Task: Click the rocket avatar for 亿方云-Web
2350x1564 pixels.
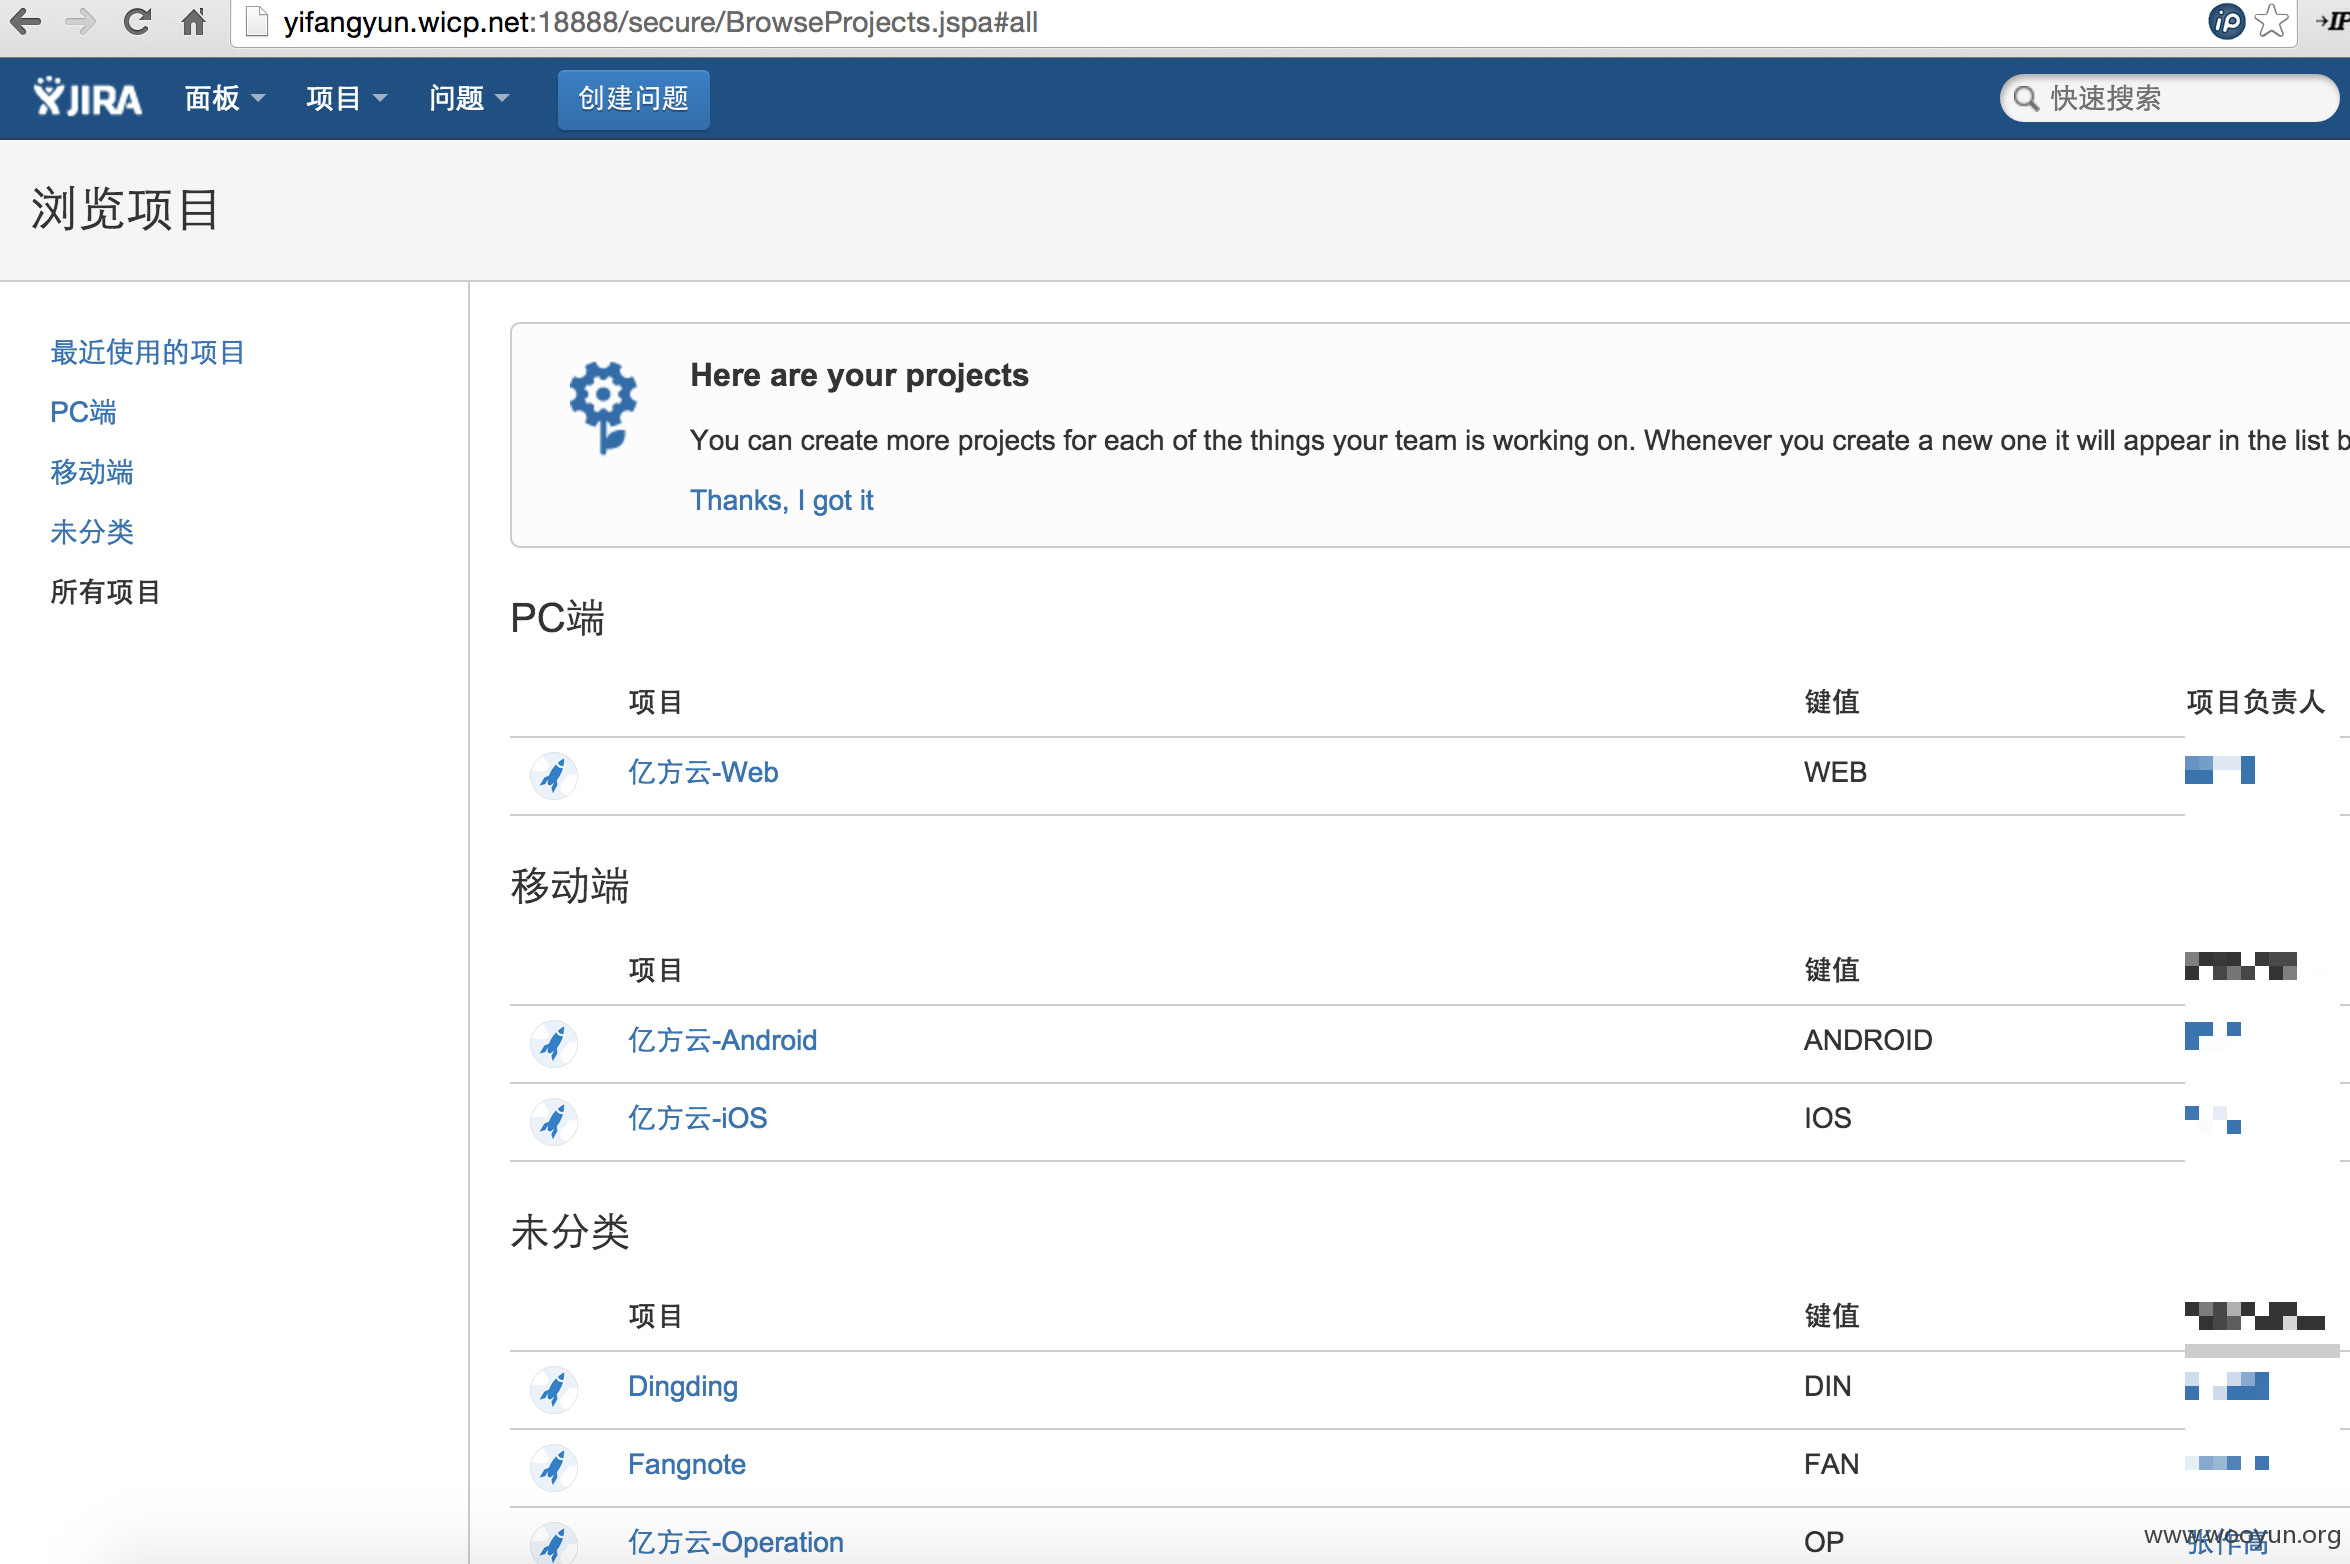Action: (x=553, y=775)
